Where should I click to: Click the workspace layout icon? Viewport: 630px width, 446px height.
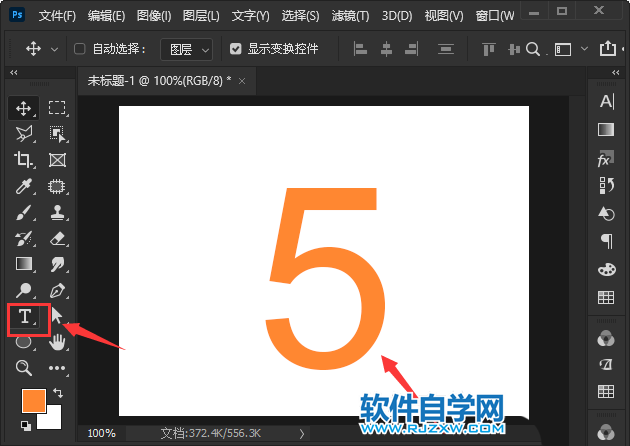pos(563,49)
